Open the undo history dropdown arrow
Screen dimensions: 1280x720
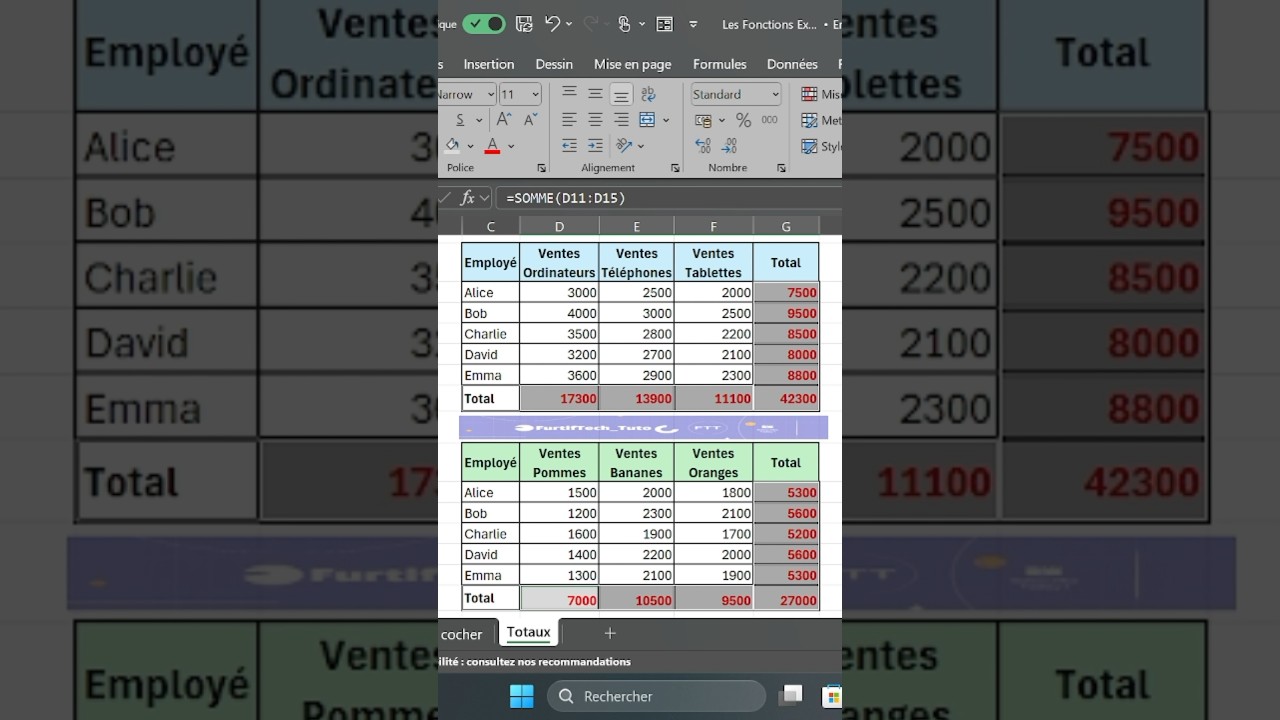[569, 24]
